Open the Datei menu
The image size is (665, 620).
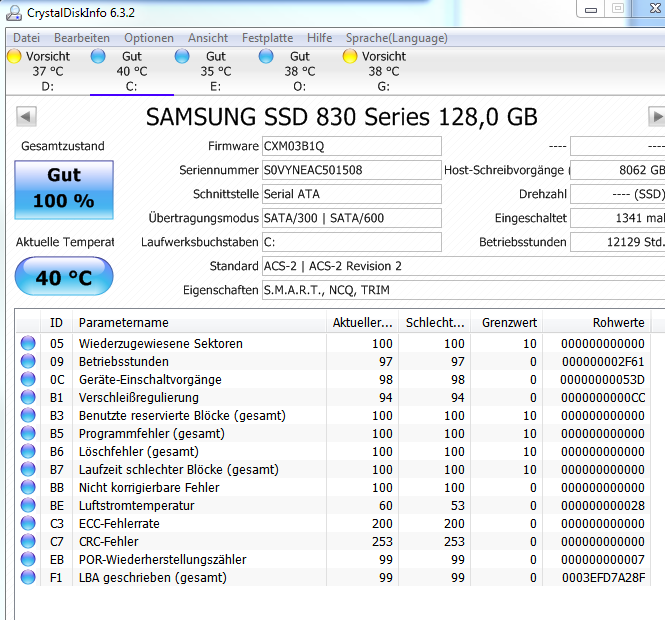point(26,38)
